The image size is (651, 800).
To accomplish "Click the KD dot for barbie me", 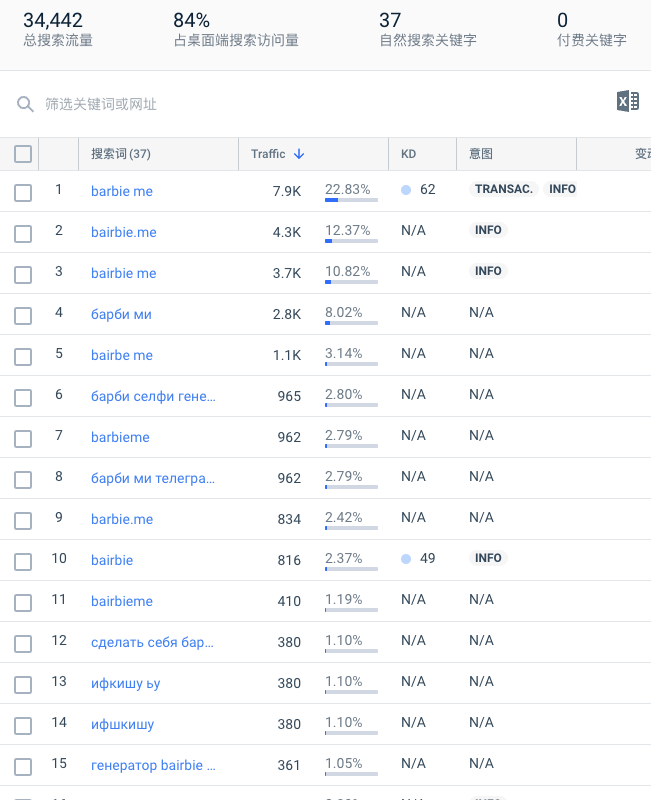I will tap(406, 190).
